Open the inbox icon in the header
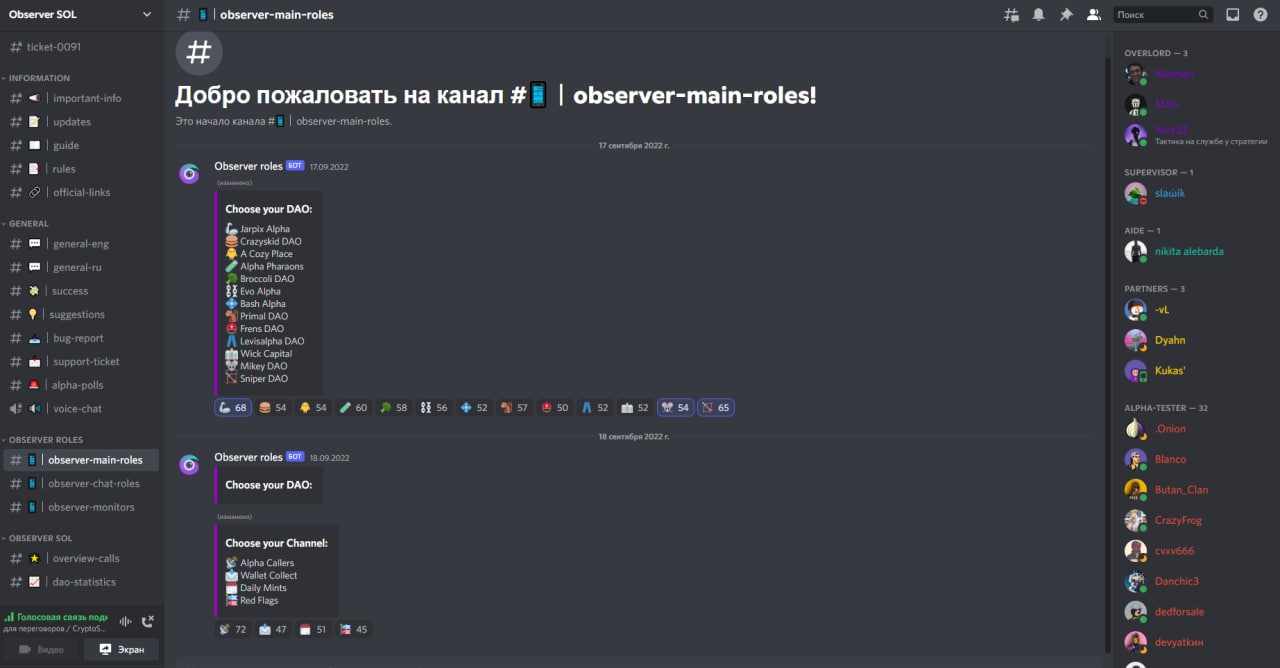This screenshot has width=1280, height=668. point(1233,15)
